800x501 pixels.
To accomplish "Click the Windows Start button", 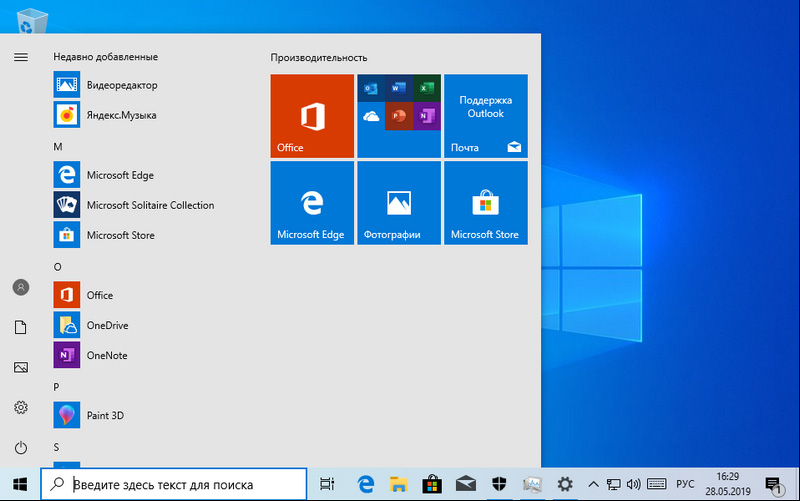I will click(x=20, y=484).
